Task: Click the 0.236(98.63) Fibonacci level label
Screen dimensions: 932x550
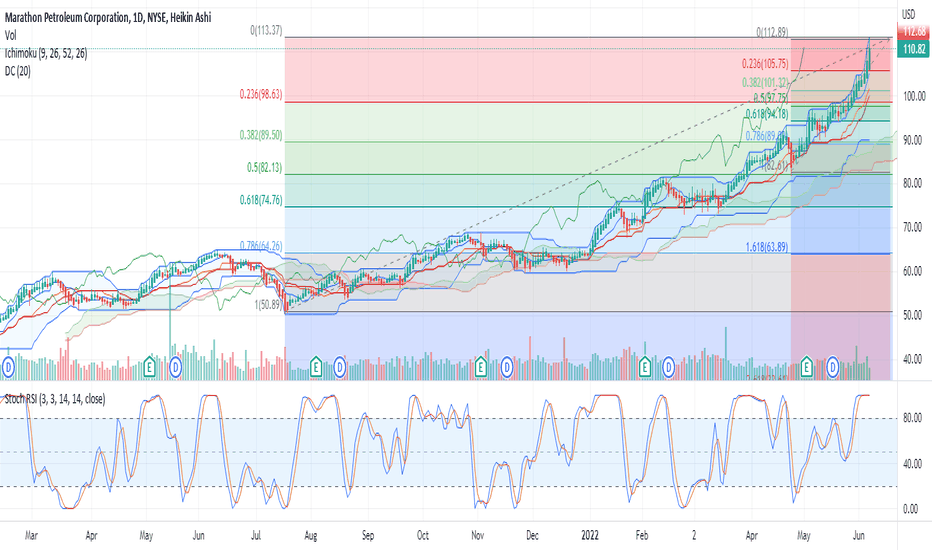Action: click(261, 94)
